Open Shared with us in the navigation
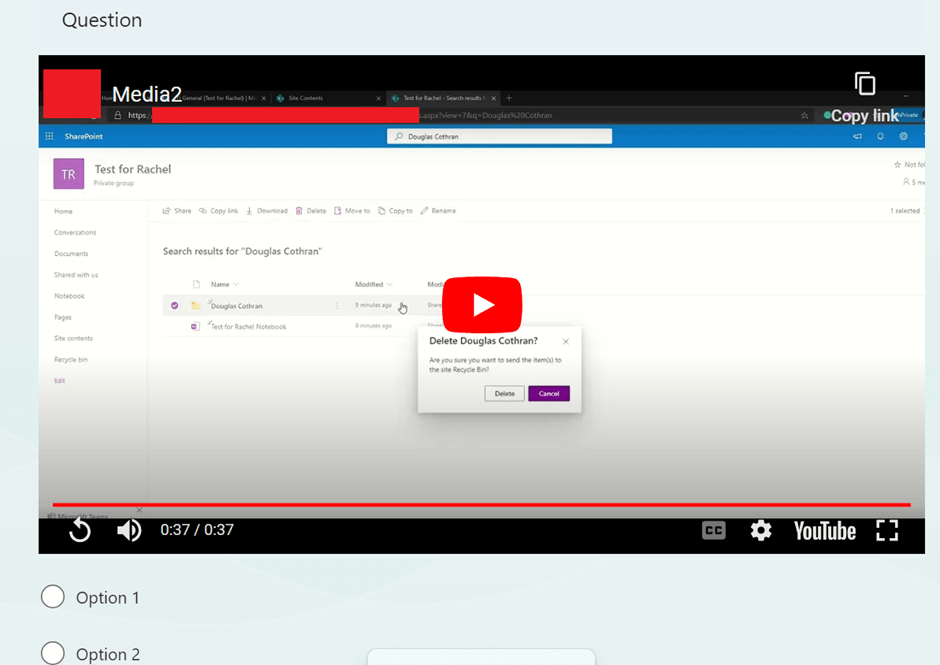940x665 pixels. (76, 275)
